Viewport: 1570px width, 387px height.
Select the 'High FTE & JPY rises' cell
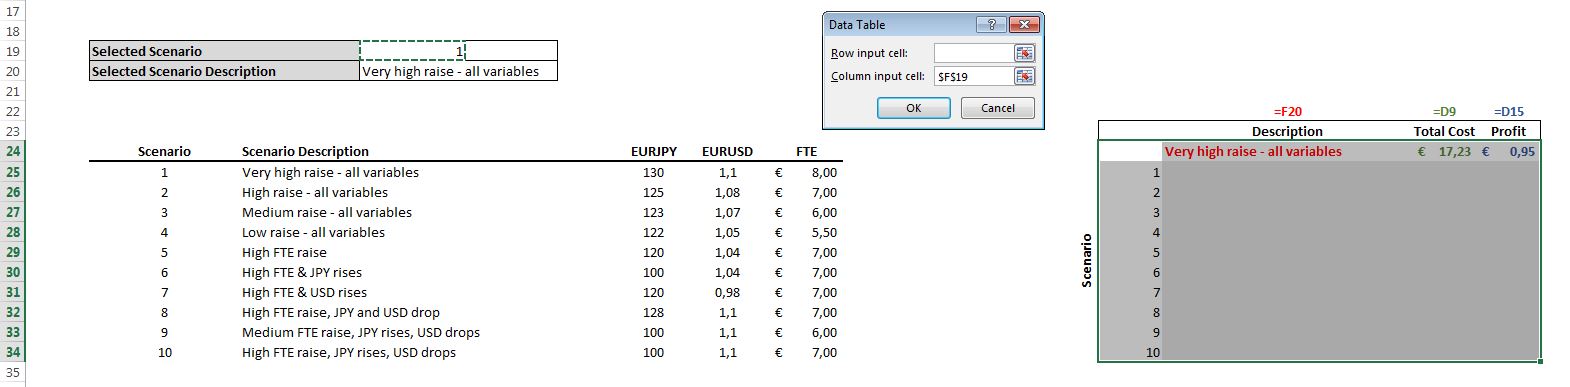point(302,272)
